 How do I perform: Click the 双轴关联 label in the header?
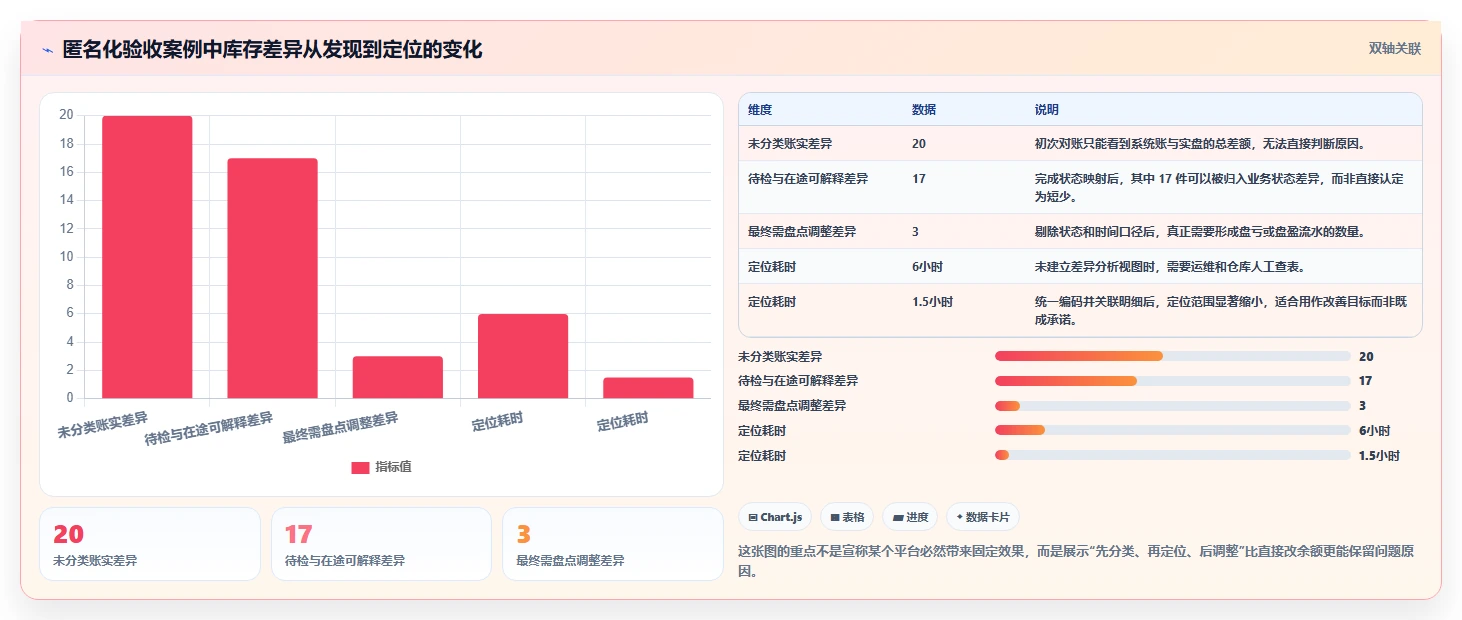1395,48
